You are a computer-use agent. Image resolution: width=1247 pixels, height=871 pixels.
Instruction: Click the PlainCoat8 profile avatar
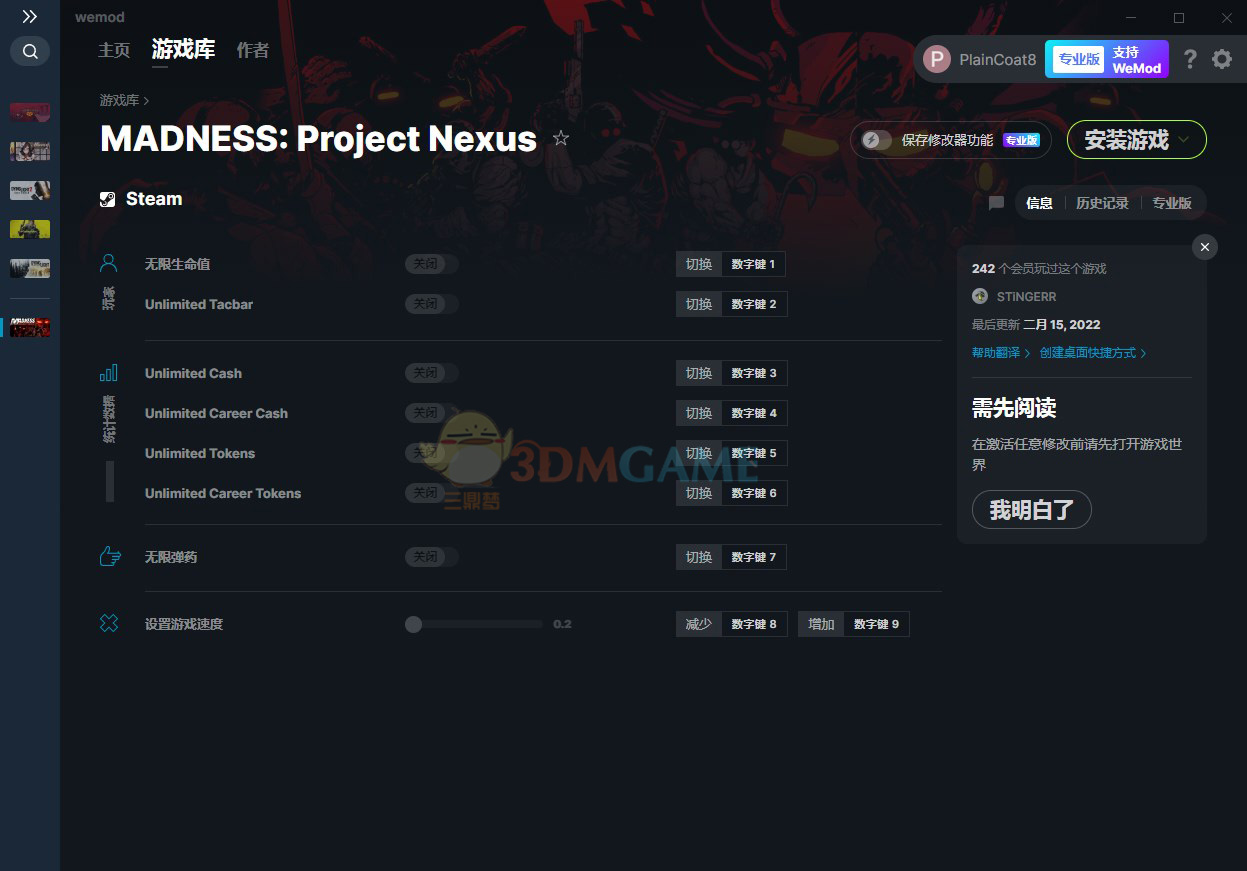point(936,59)
